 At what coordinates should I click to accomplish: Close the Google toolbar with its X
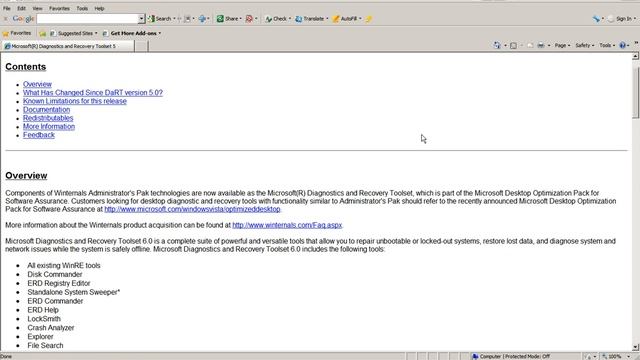pyautogui.click(x=5, y=19)
